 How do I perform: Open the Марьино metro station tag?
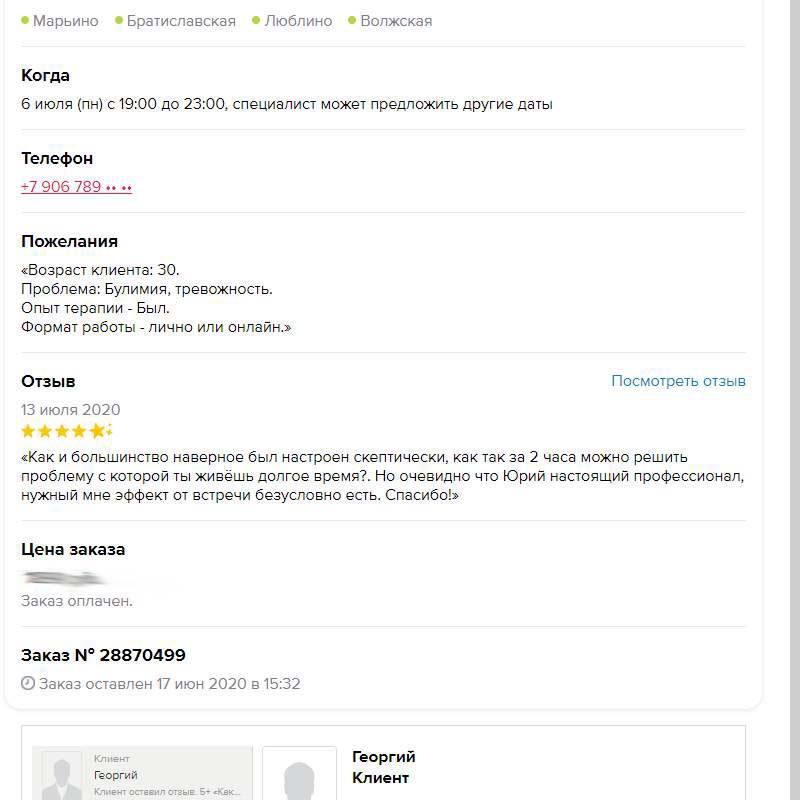(x=65, y=21)
